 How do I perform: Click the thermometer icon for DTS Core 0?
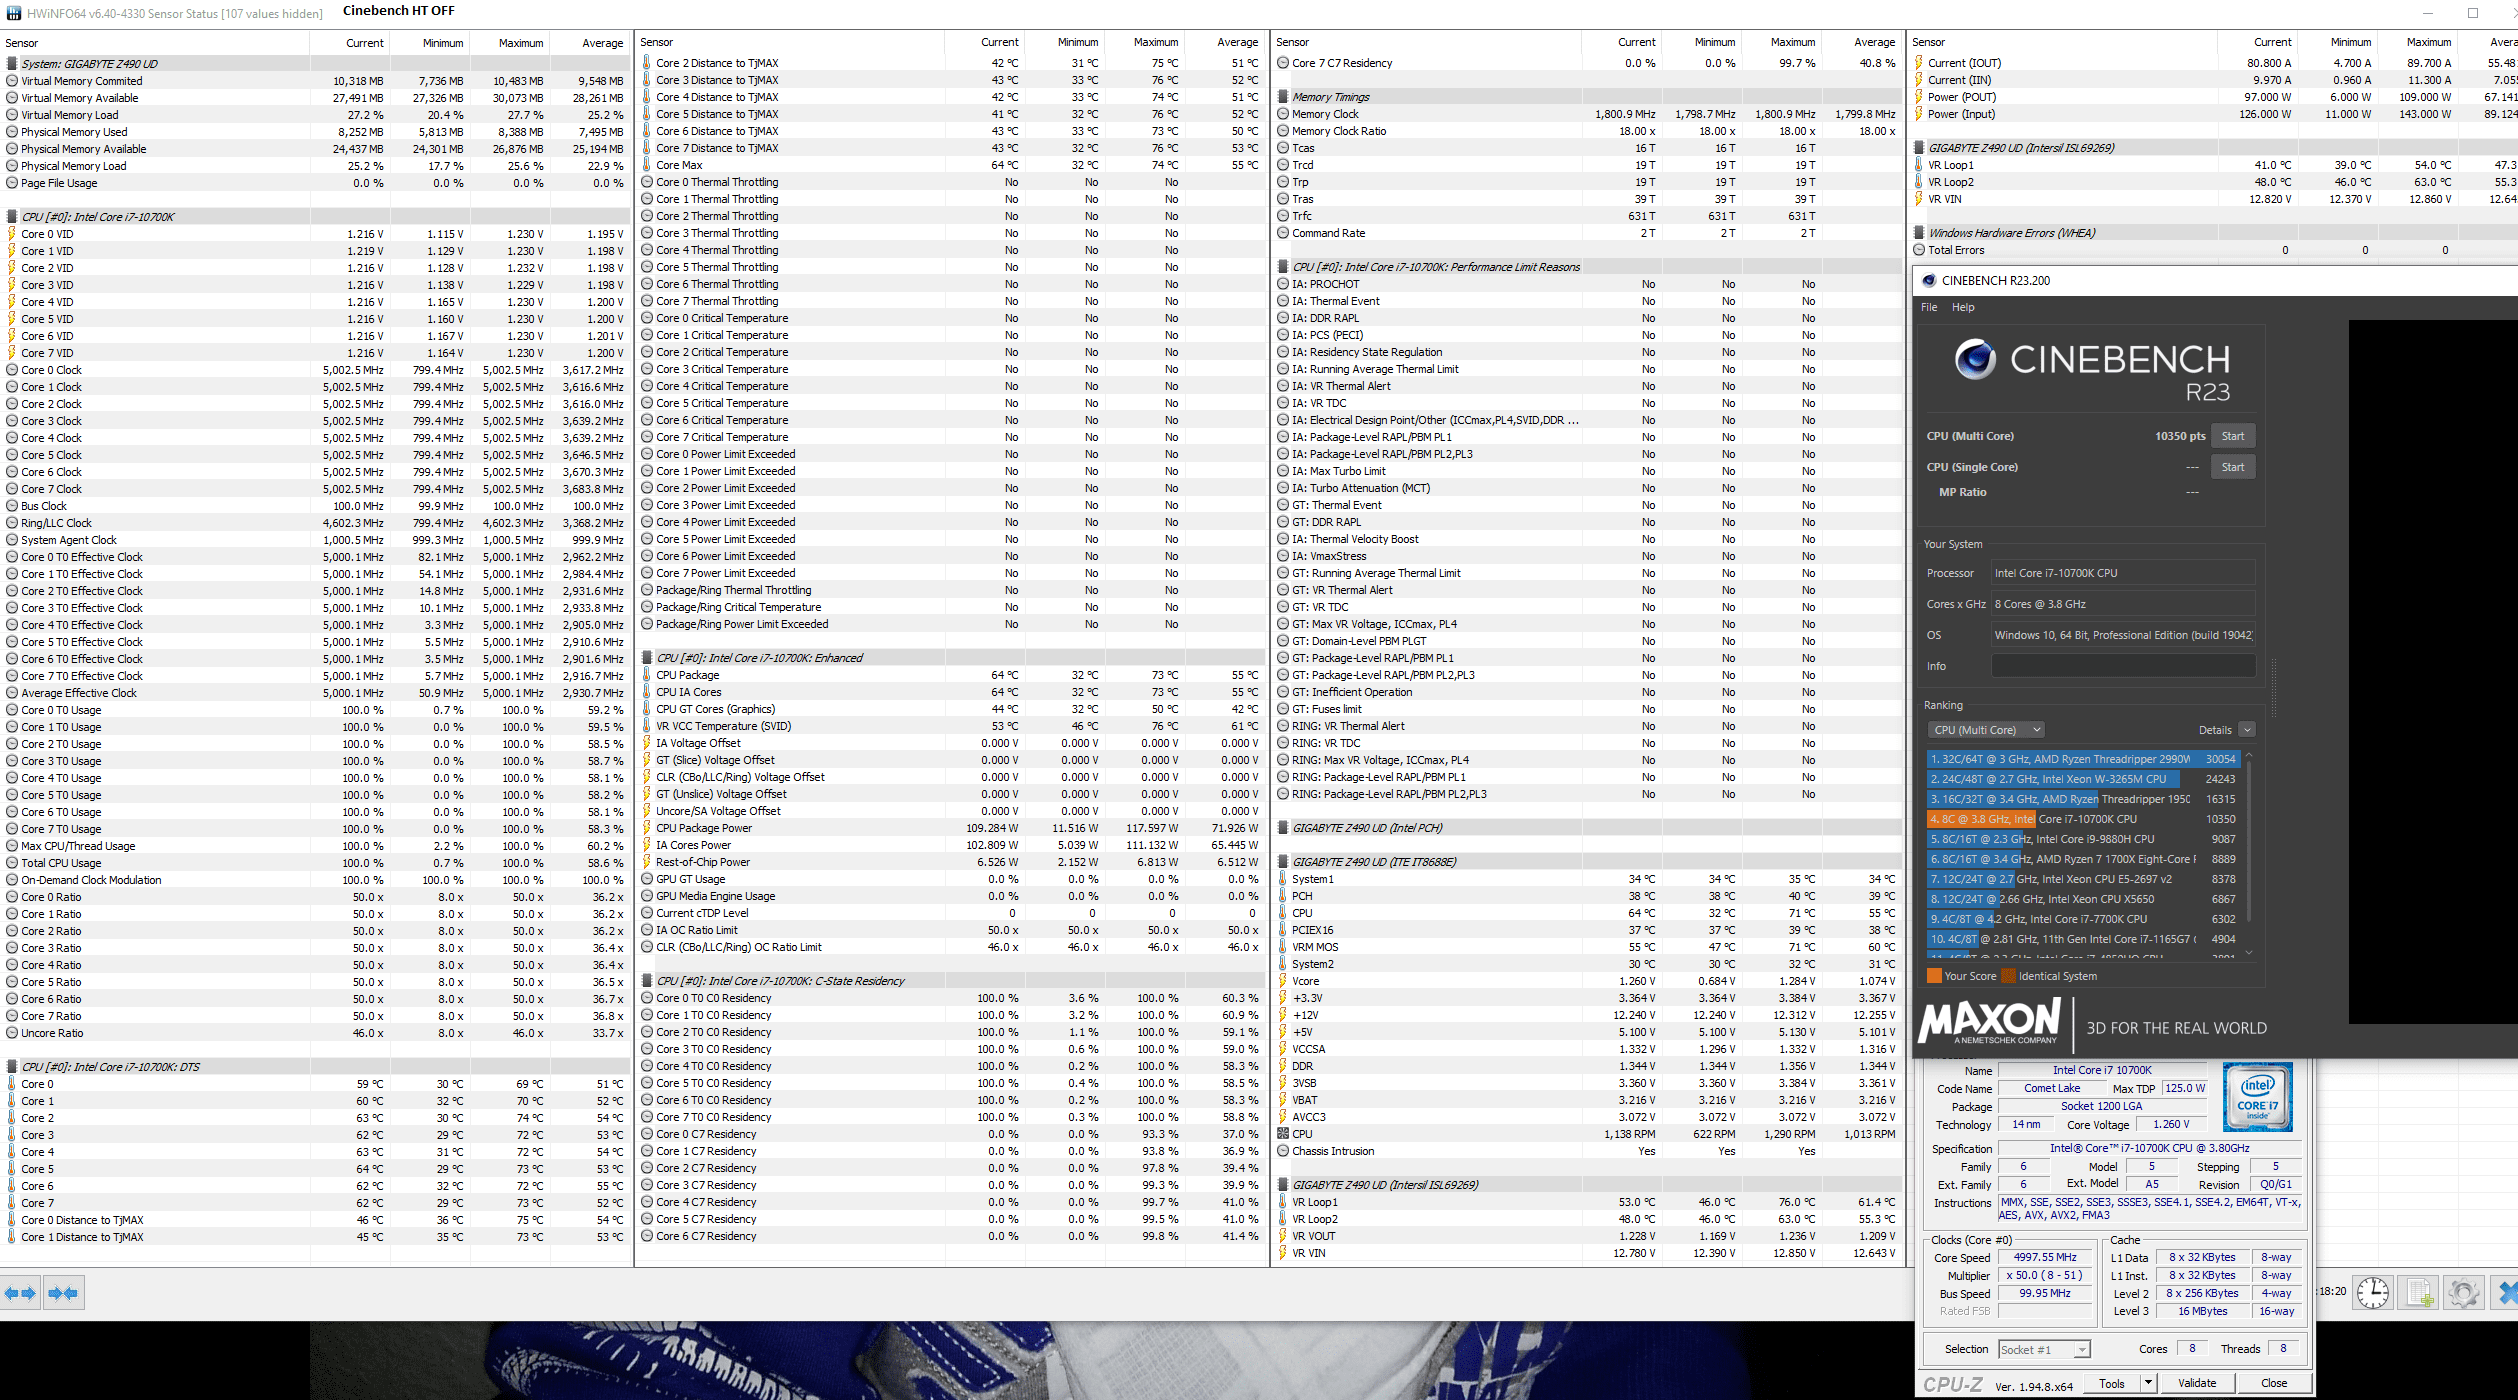12,1084
